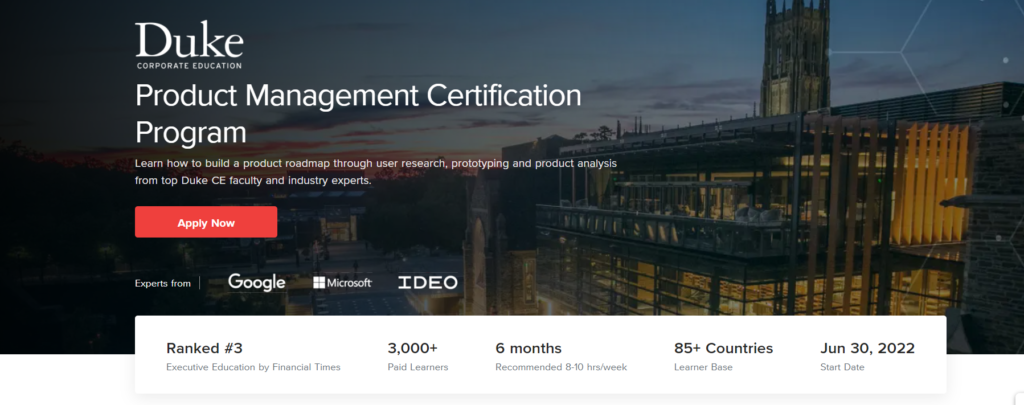
Task: Click the Duke Corporate Education logo
Action: [189, 46]
